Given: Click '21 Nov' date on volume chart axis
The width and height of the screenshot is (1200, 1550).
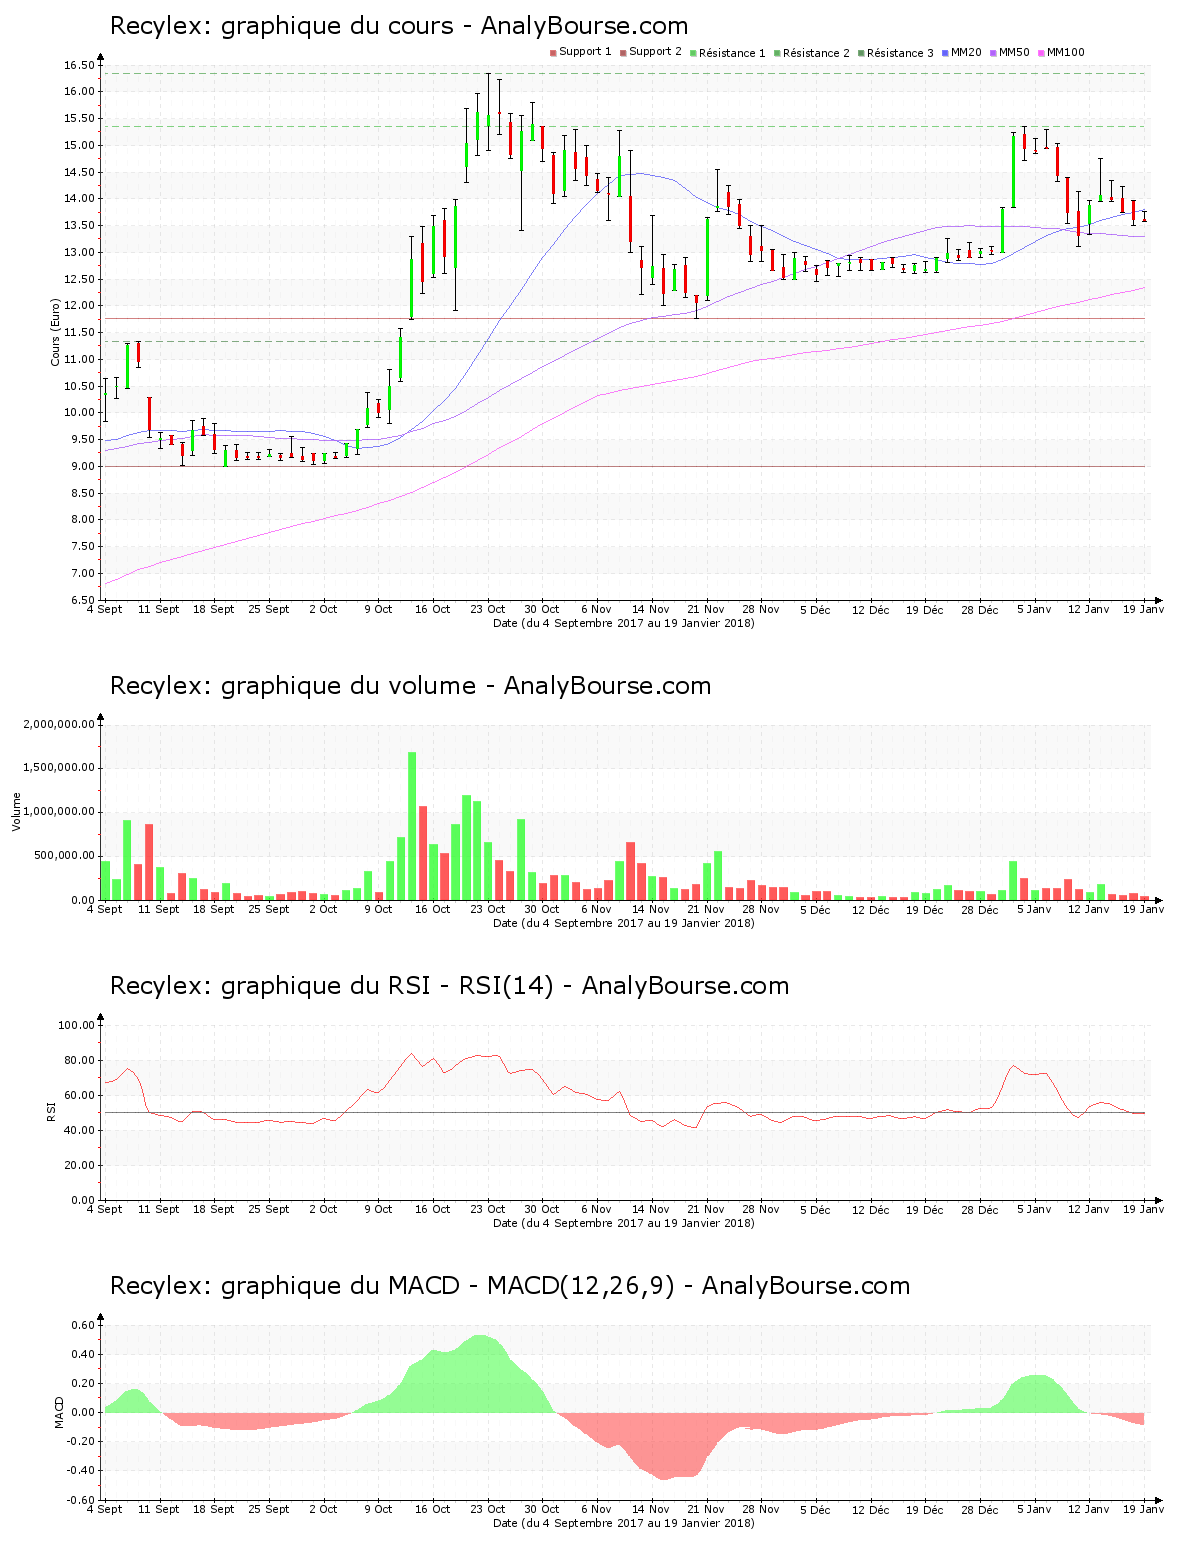Looking at the screenshot, I should tap(706, 909).
